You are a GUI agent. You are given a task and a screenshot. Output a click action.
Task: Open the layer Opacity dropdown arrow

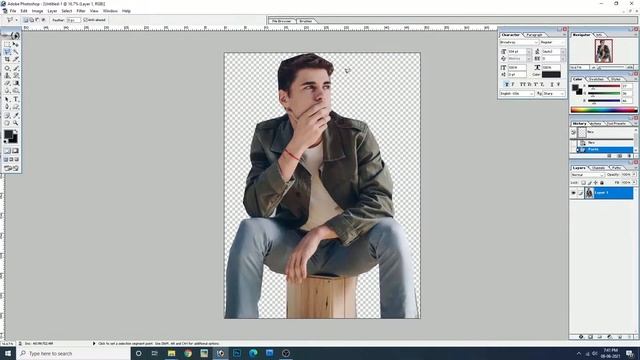(x=634, y=175)
